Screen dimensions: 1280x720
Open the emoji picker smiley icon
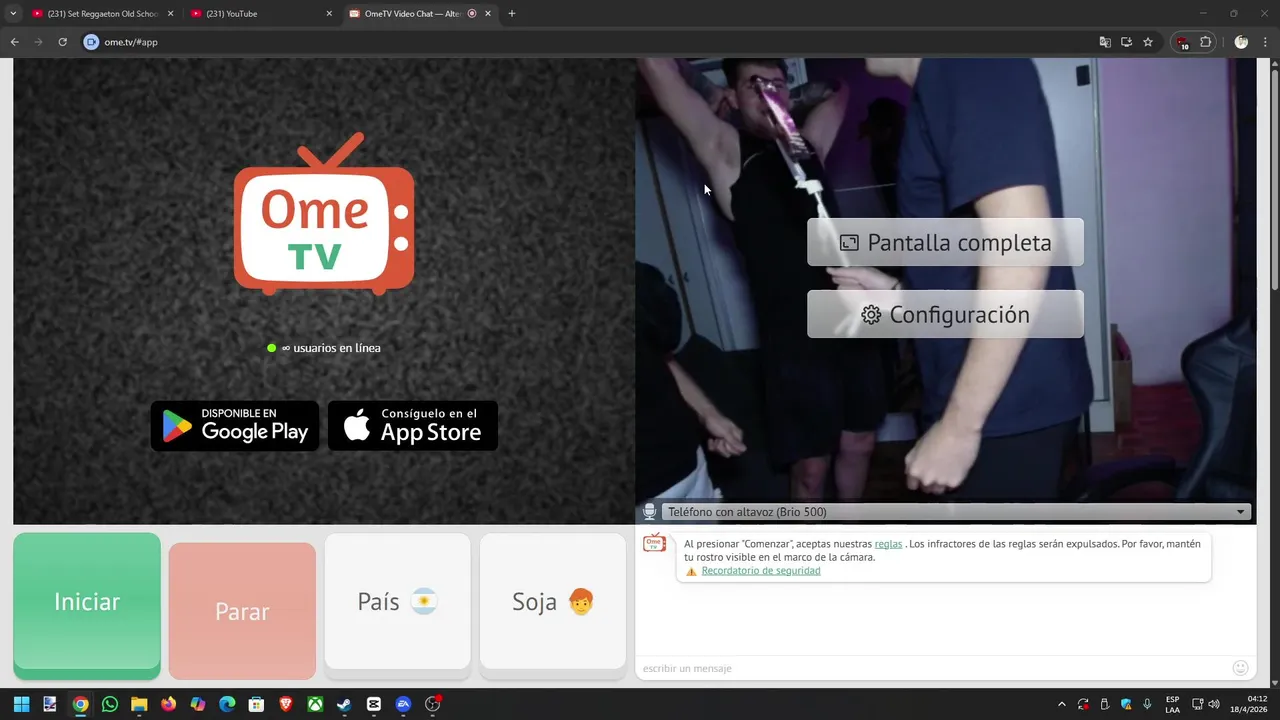pos(1241,668)
